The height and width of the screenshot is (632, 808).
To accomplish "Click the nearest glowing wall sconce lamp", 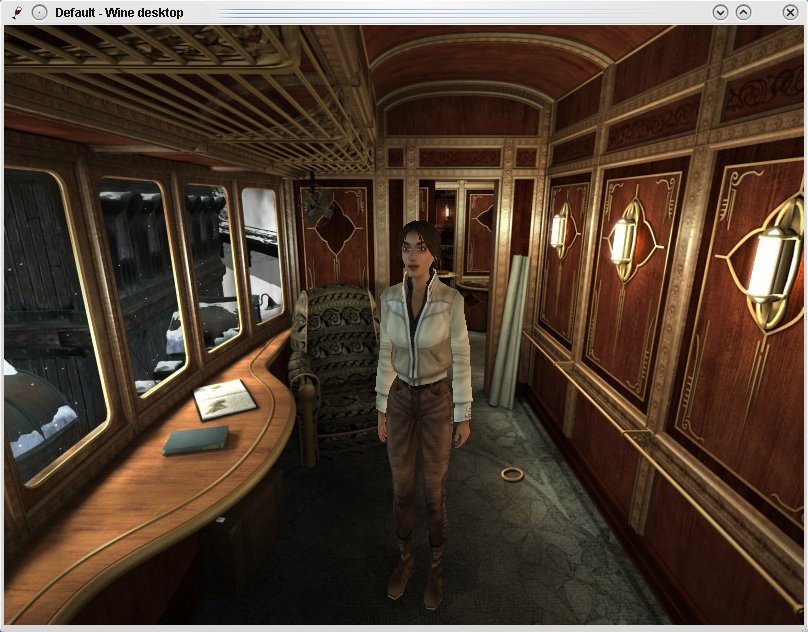I will [x=769, y=262].
